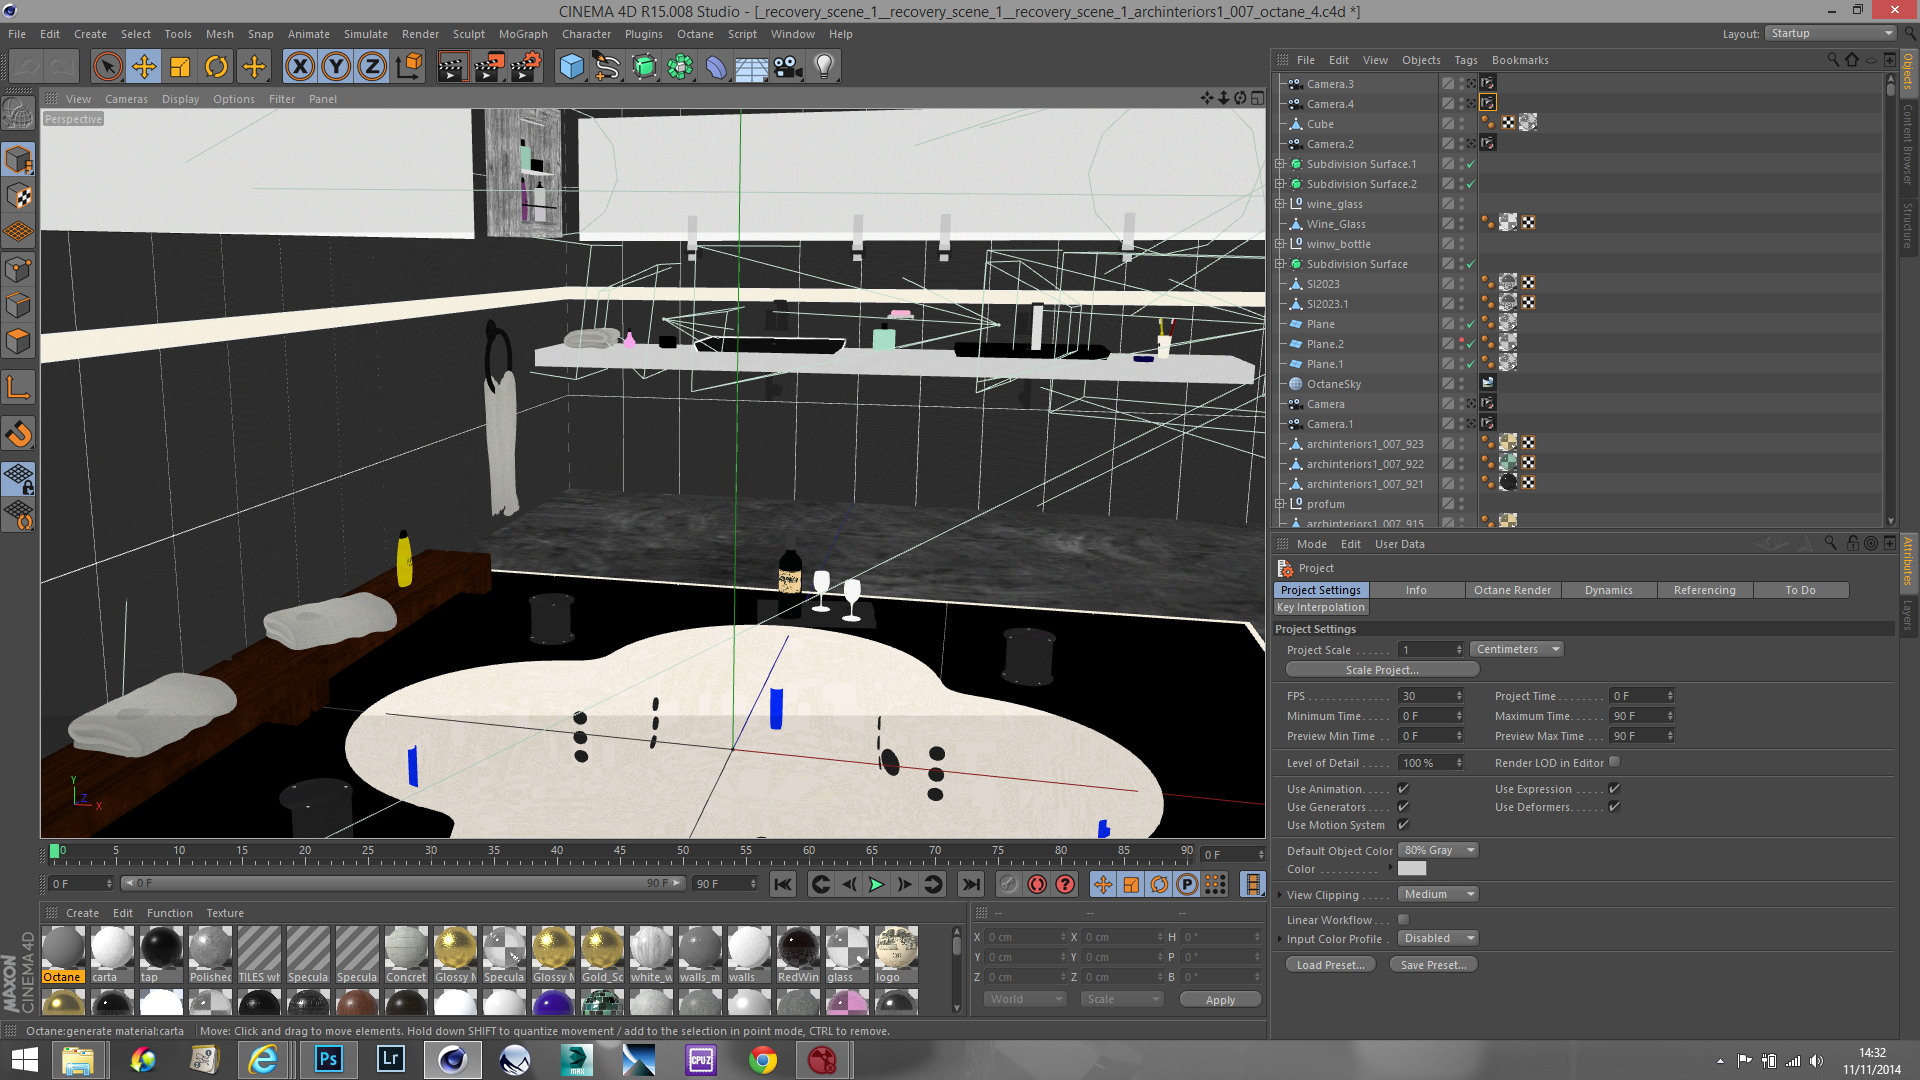
Task: Jump to end of animation
Action: [970, 884]
